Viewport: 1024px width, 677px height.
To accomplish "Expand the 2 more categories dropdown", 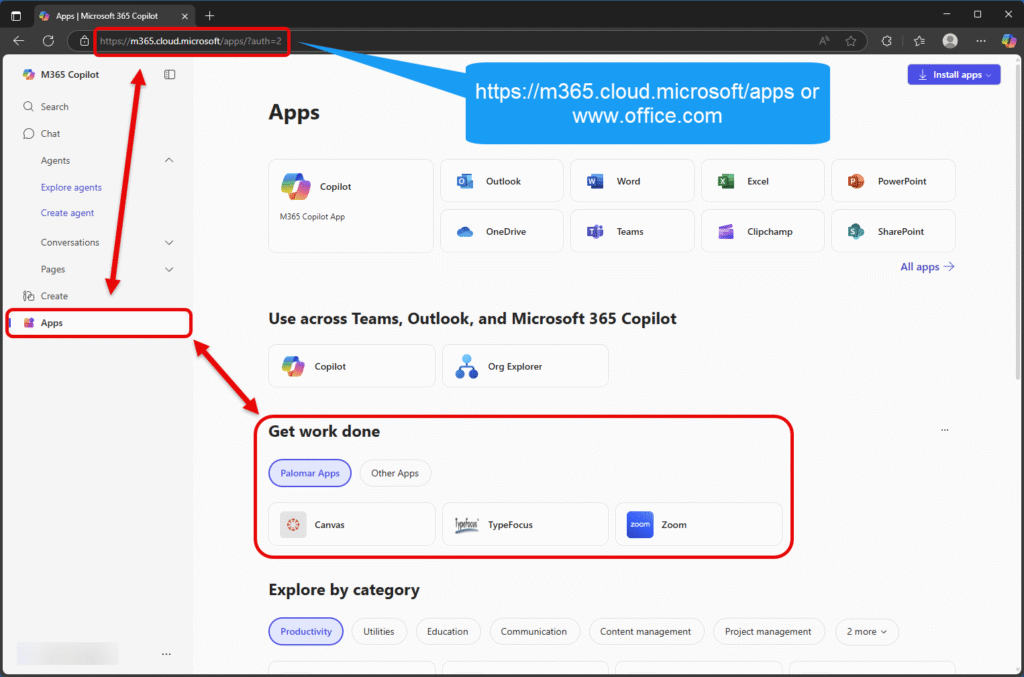I will point(867,631).
